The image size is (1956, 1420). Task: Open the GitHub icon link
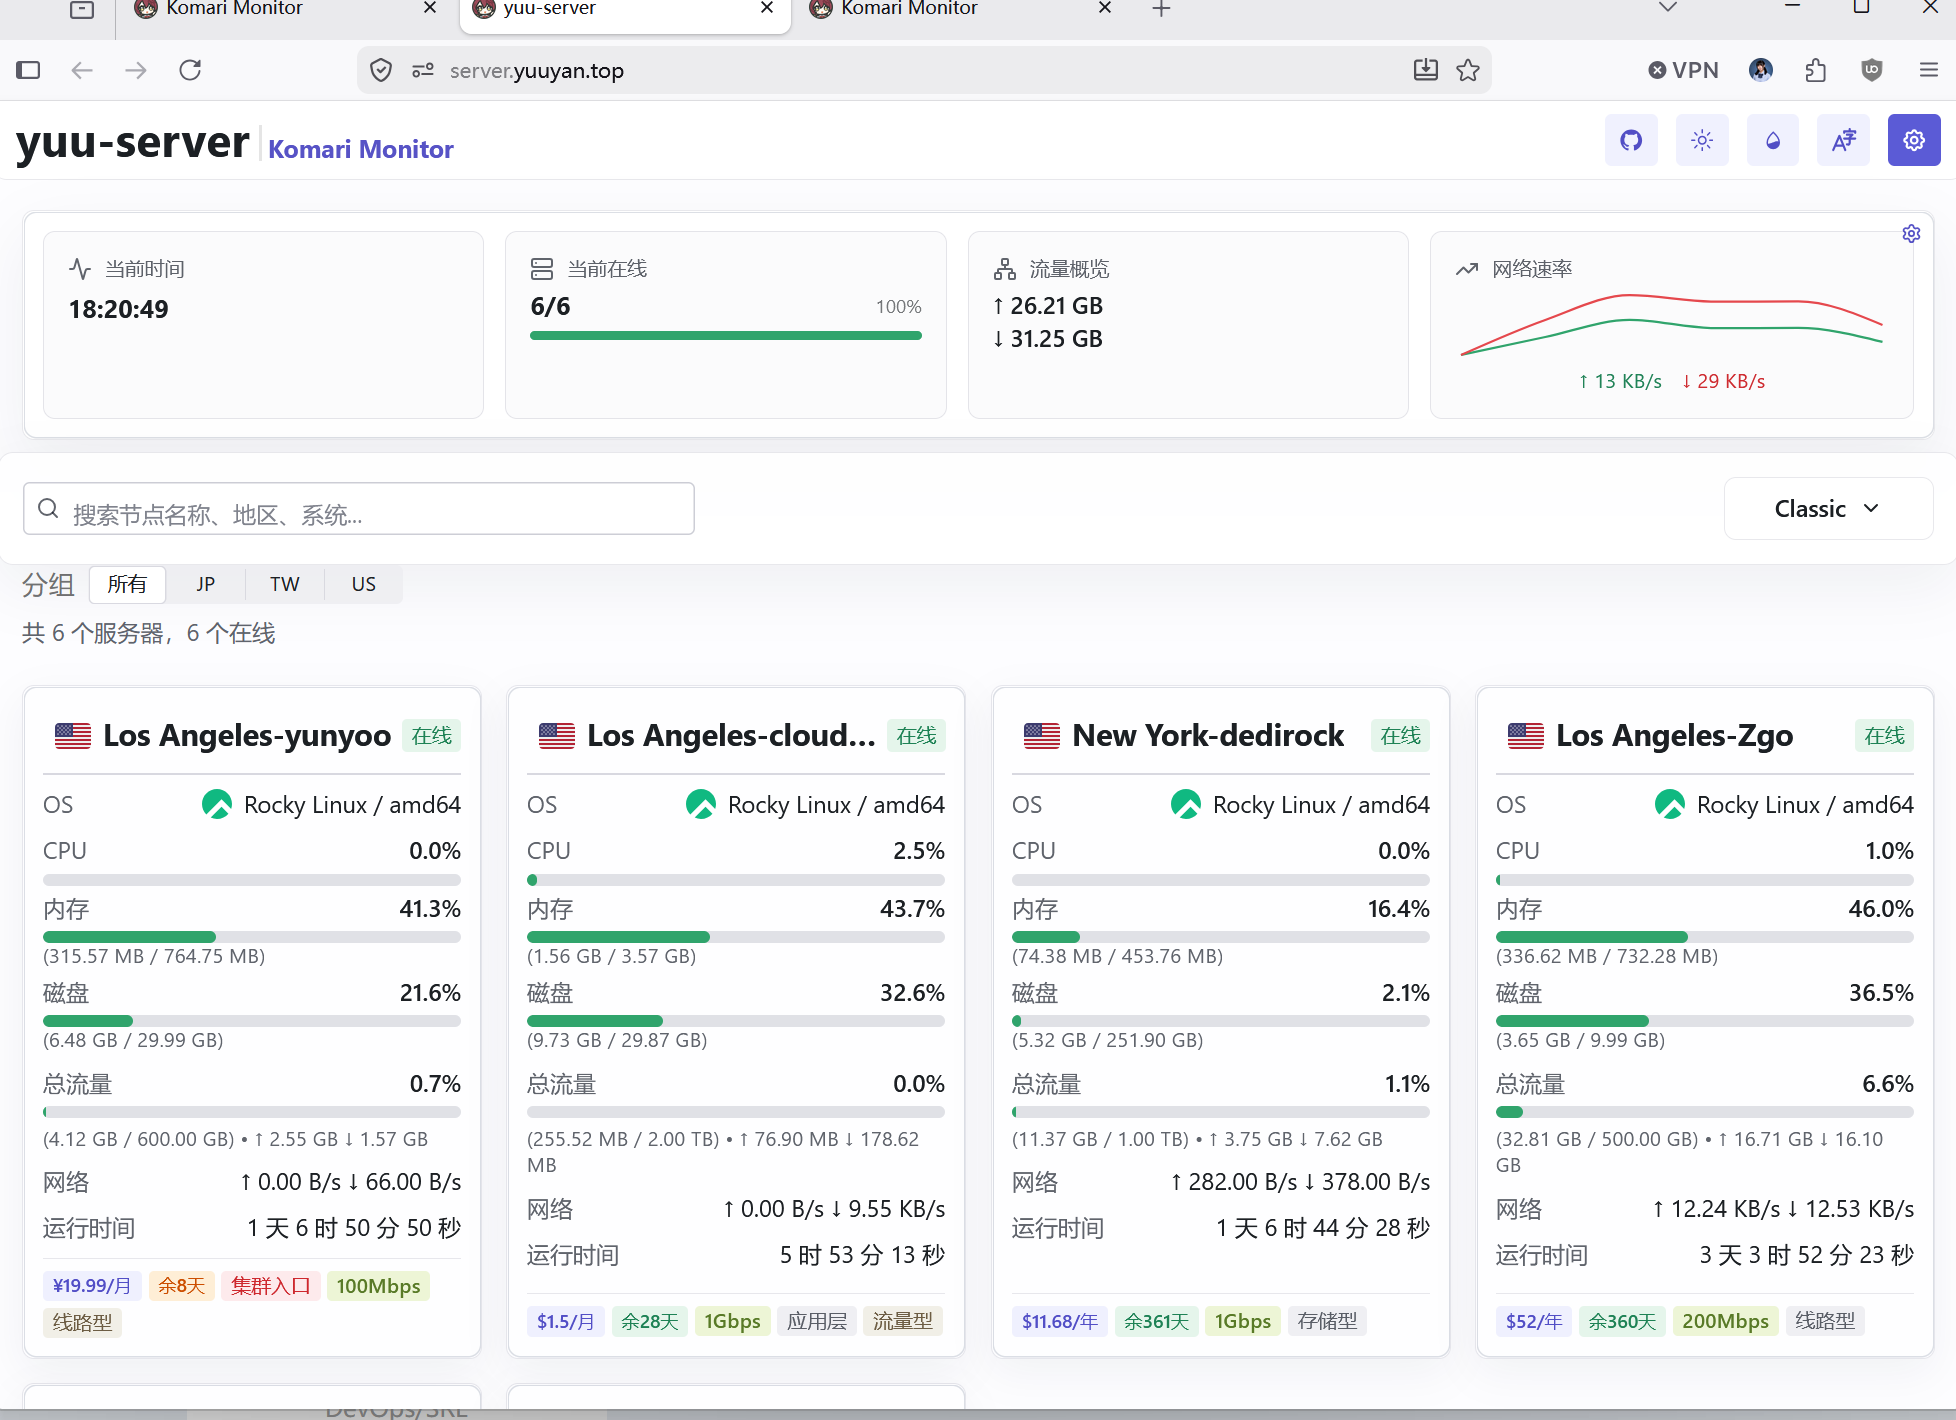point(1631,140)
